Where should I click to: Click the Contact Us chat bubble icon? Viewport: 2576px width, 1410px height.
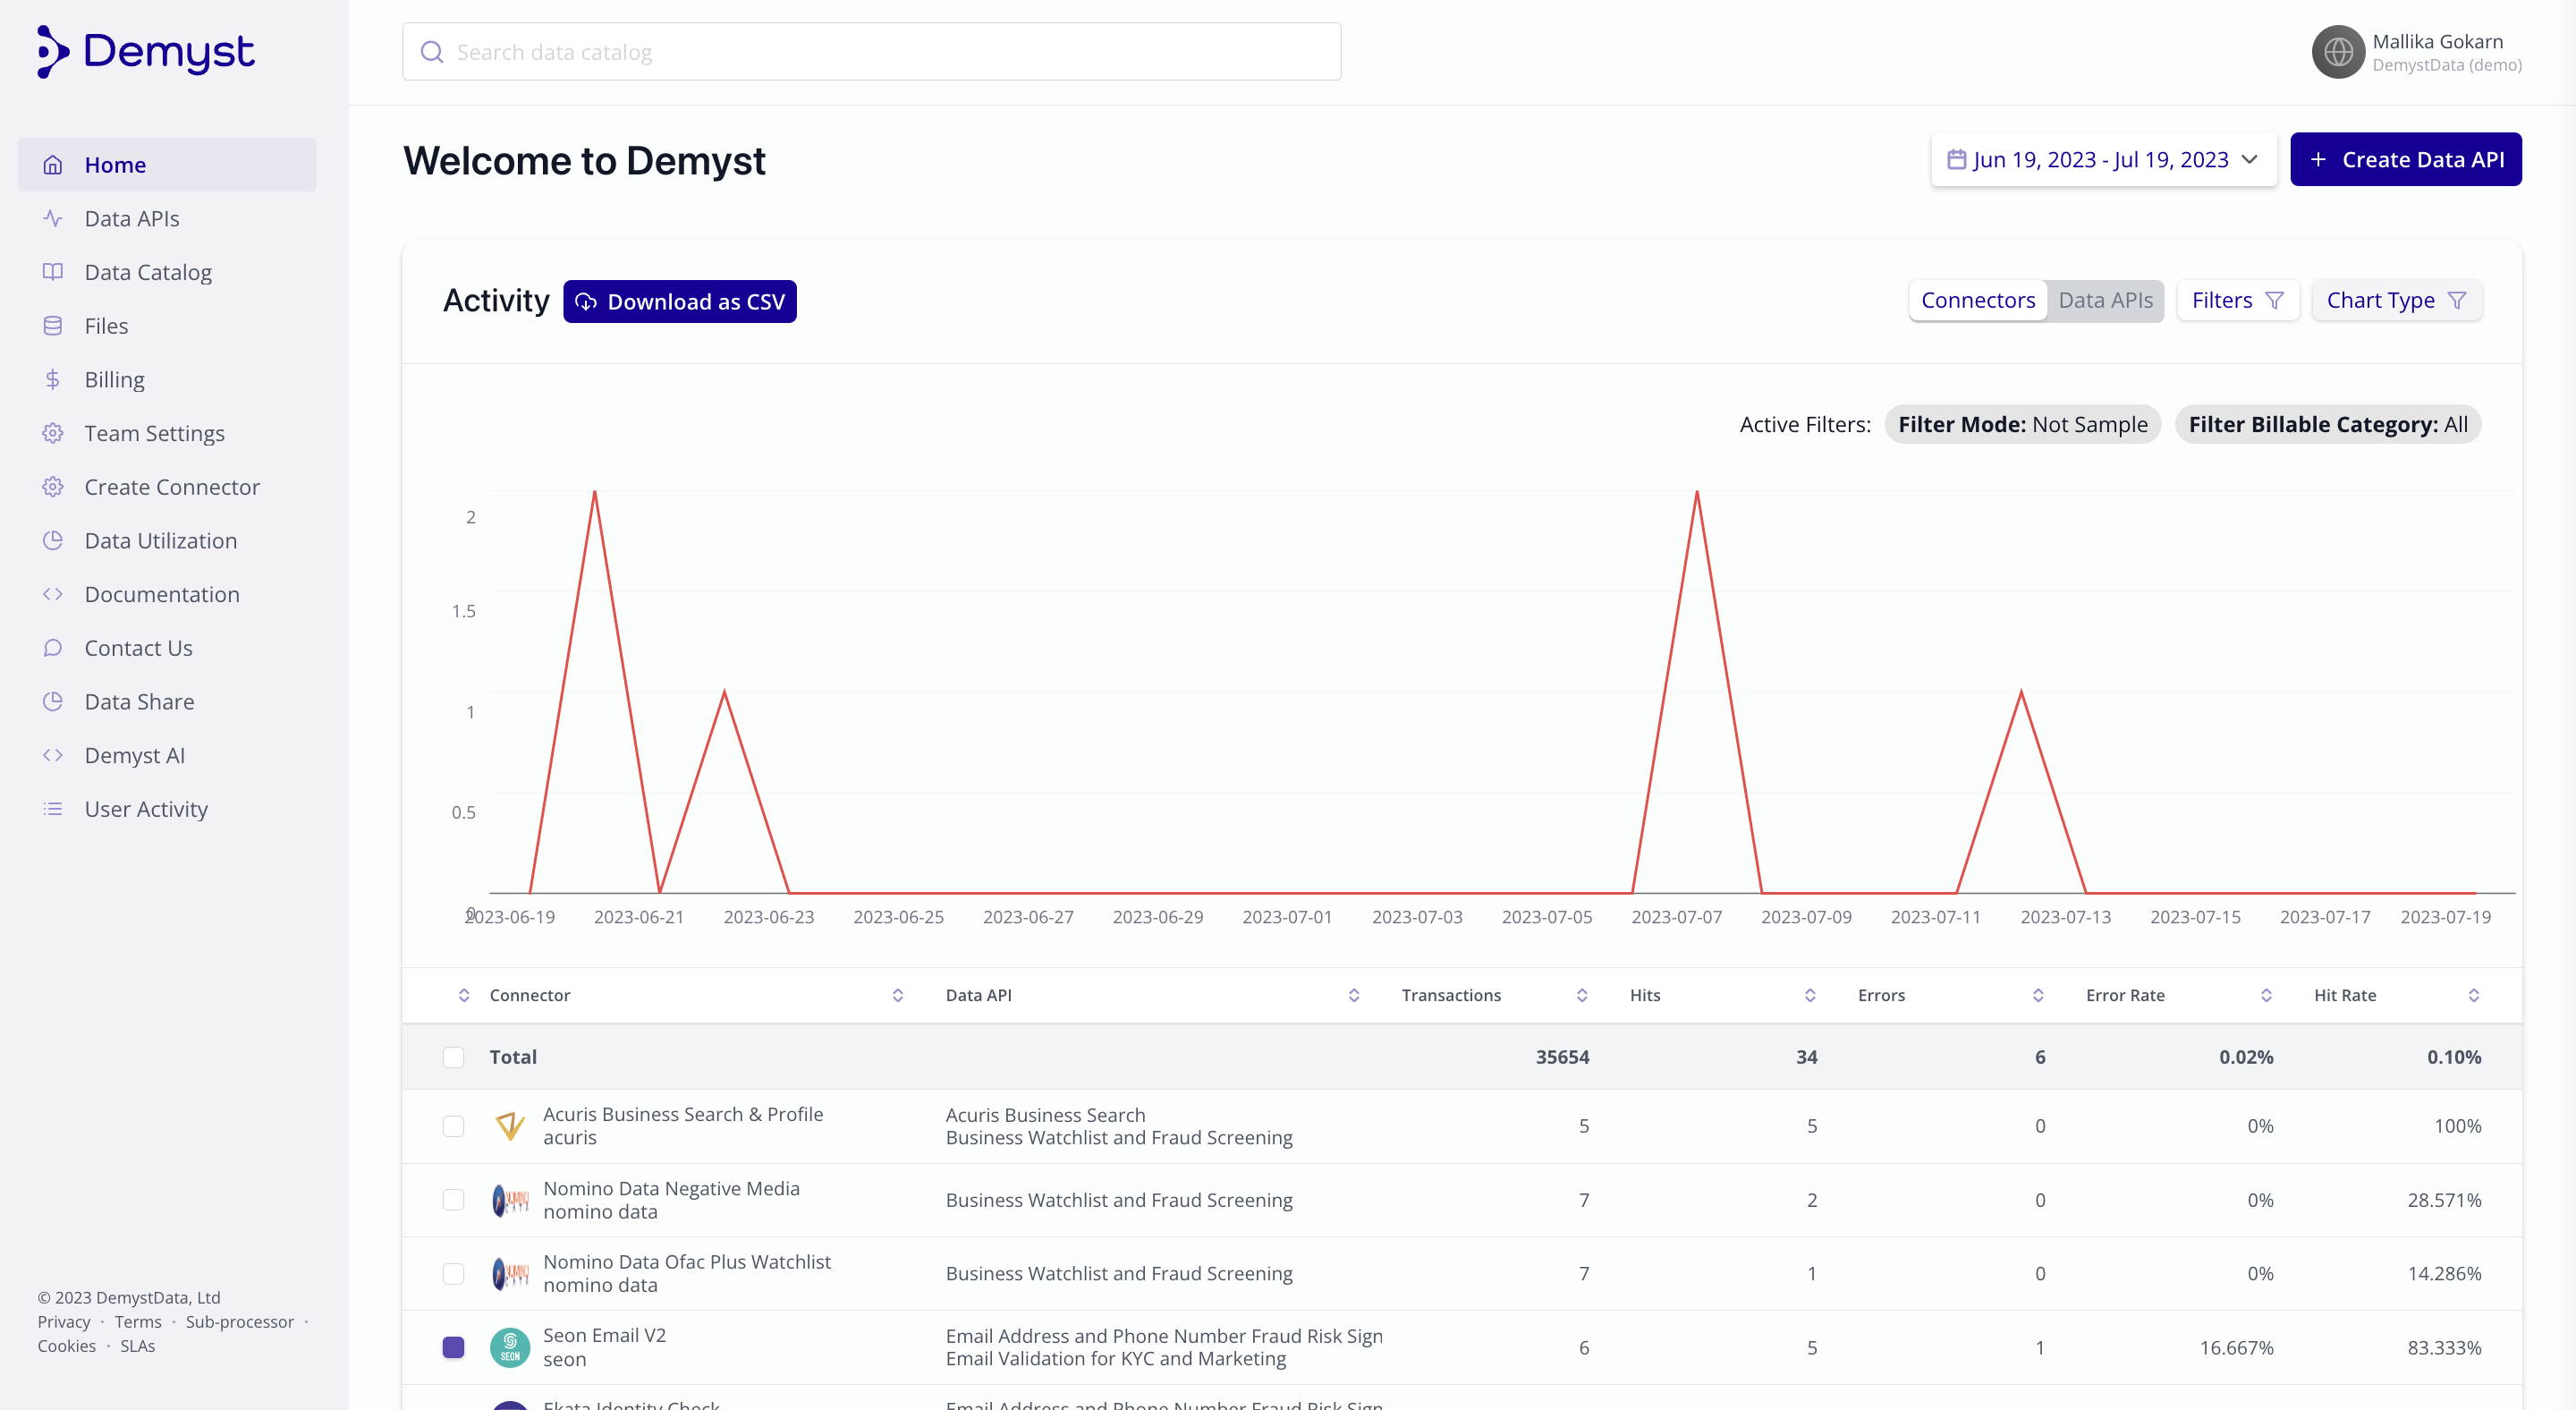click(53, 648)
